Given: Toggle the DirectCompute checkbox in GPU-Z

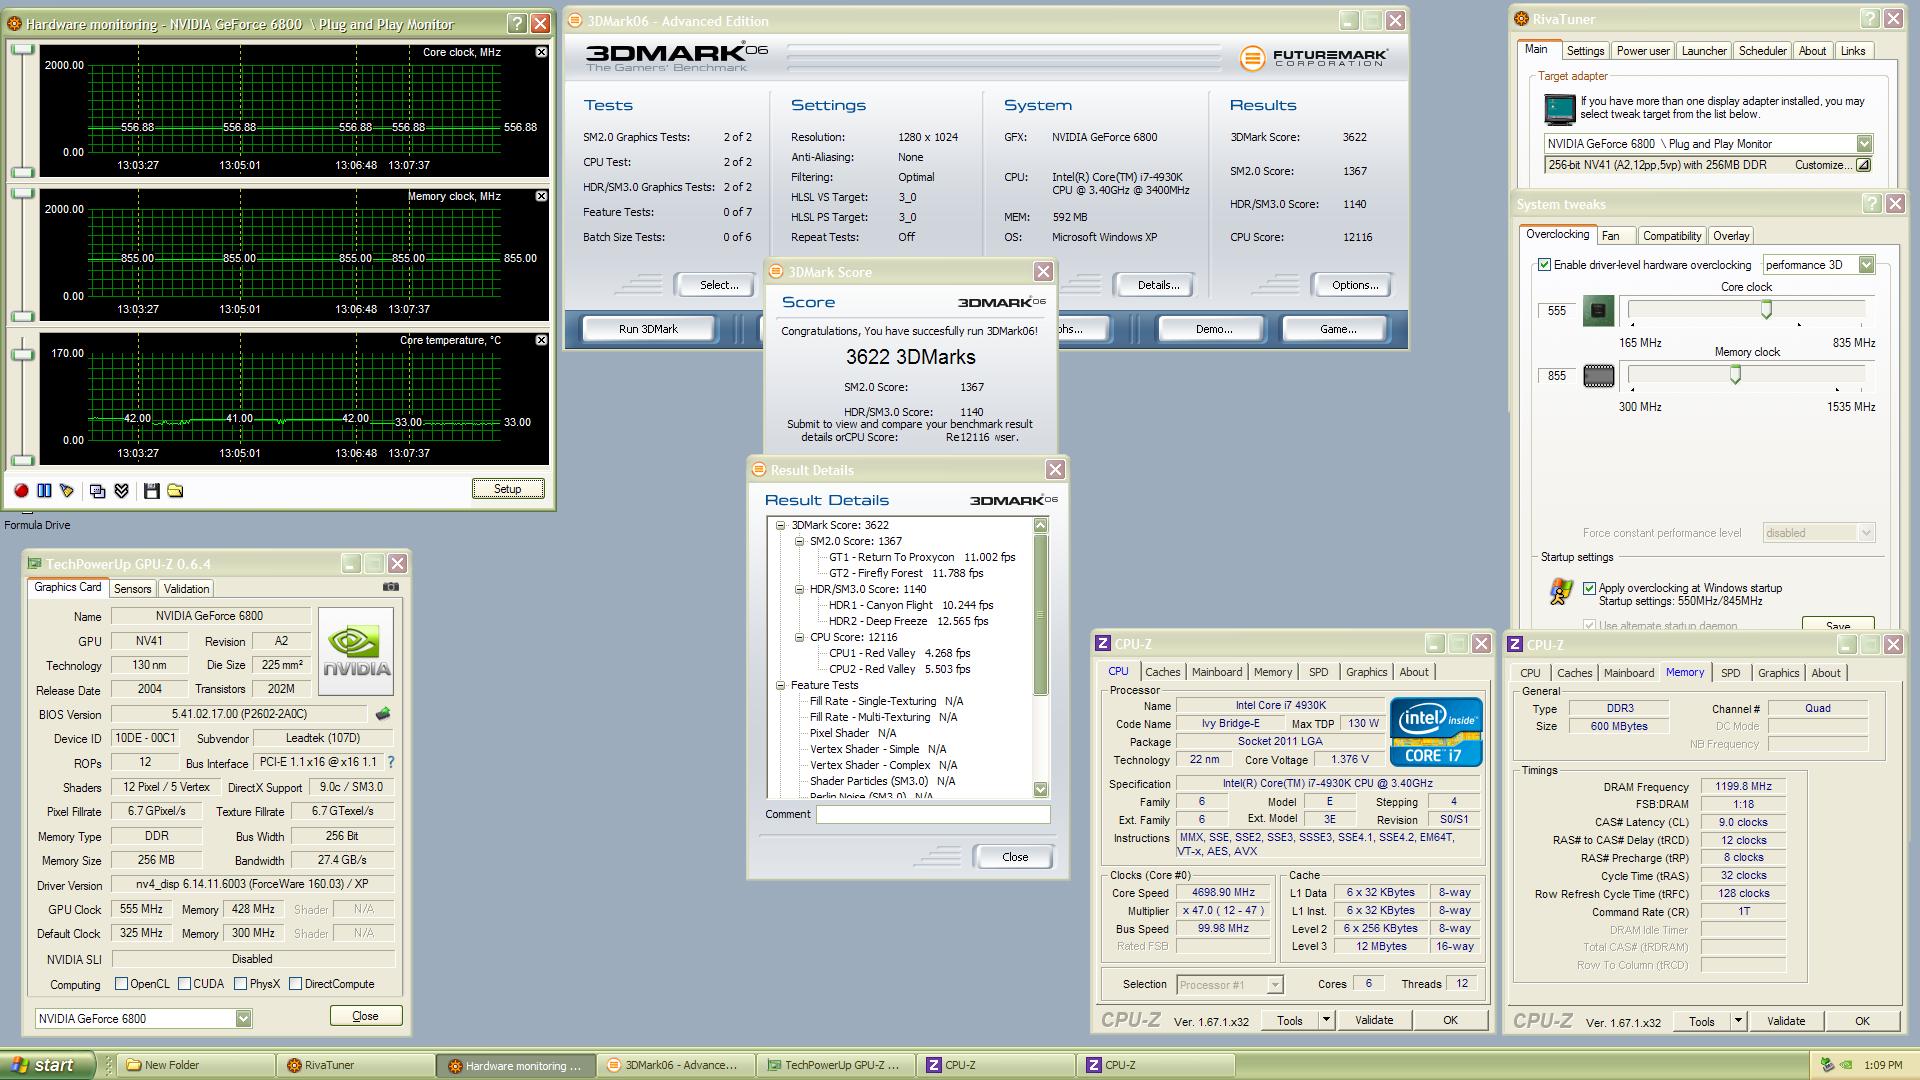Looking at the screenshot, I should [295, 984].
